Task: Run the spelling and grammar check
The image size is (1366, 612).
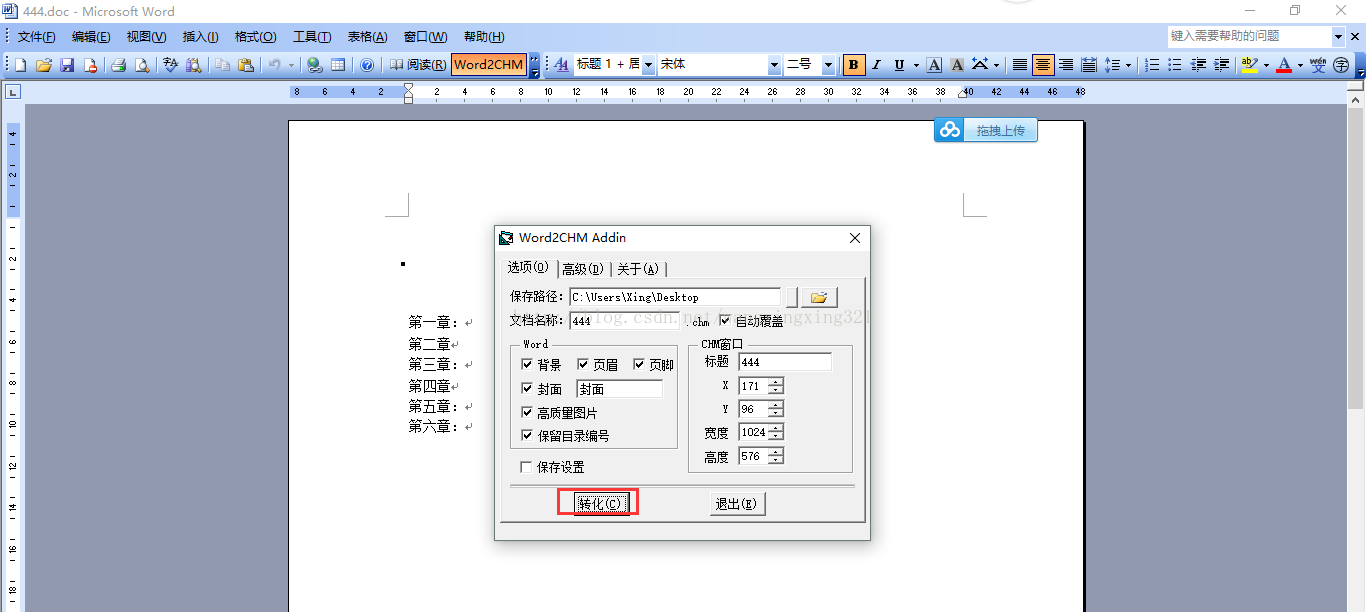Action: pos(170,65)
